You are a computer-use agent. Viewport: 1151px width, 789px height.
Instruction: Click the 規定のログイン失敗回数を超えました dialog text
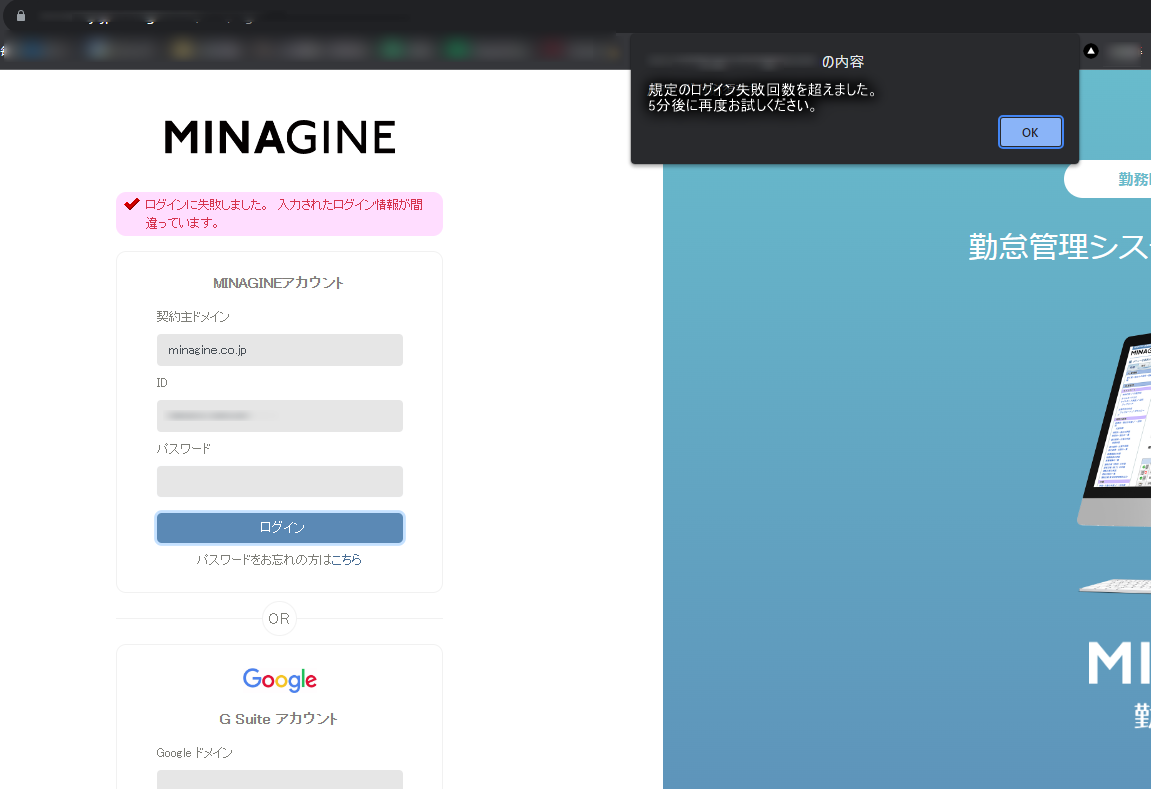click(x=763, y=90)
